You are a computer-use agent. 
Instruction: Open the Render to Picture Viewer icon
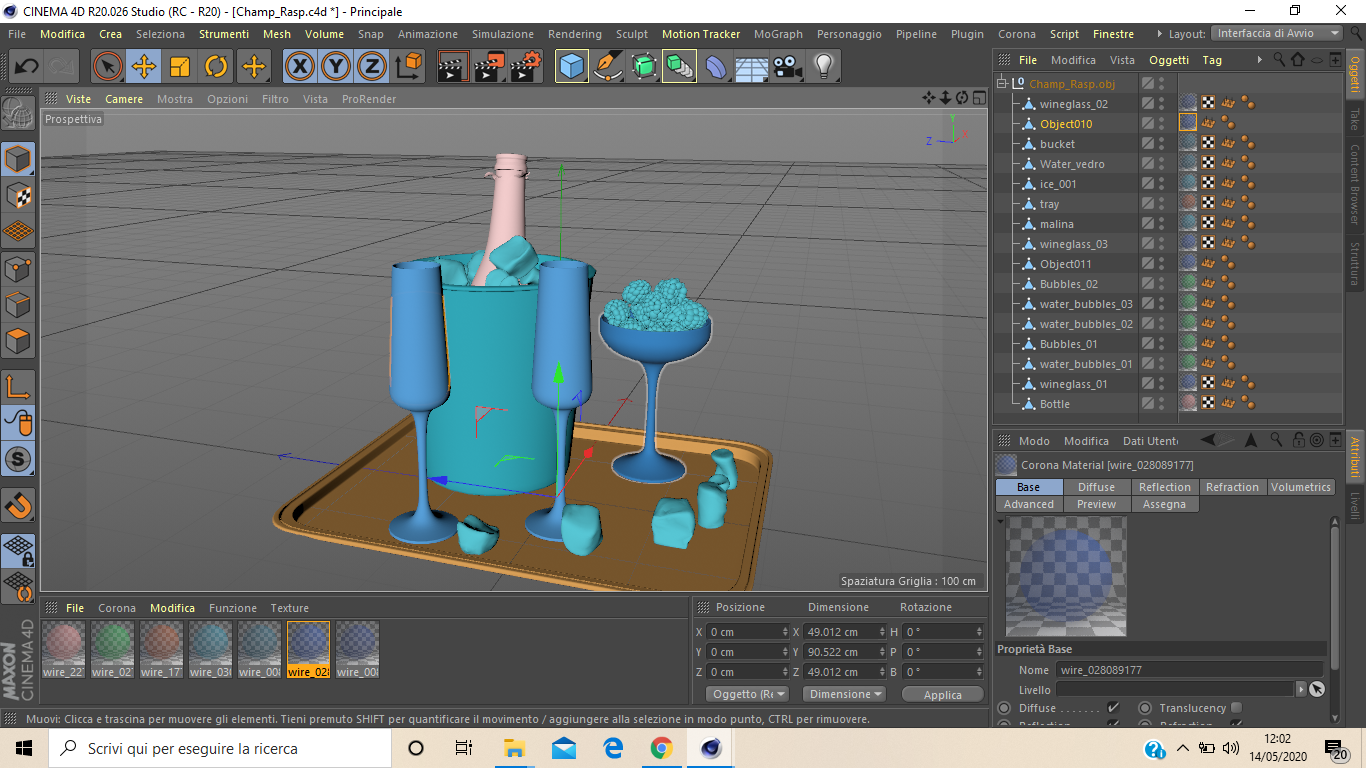490,67
